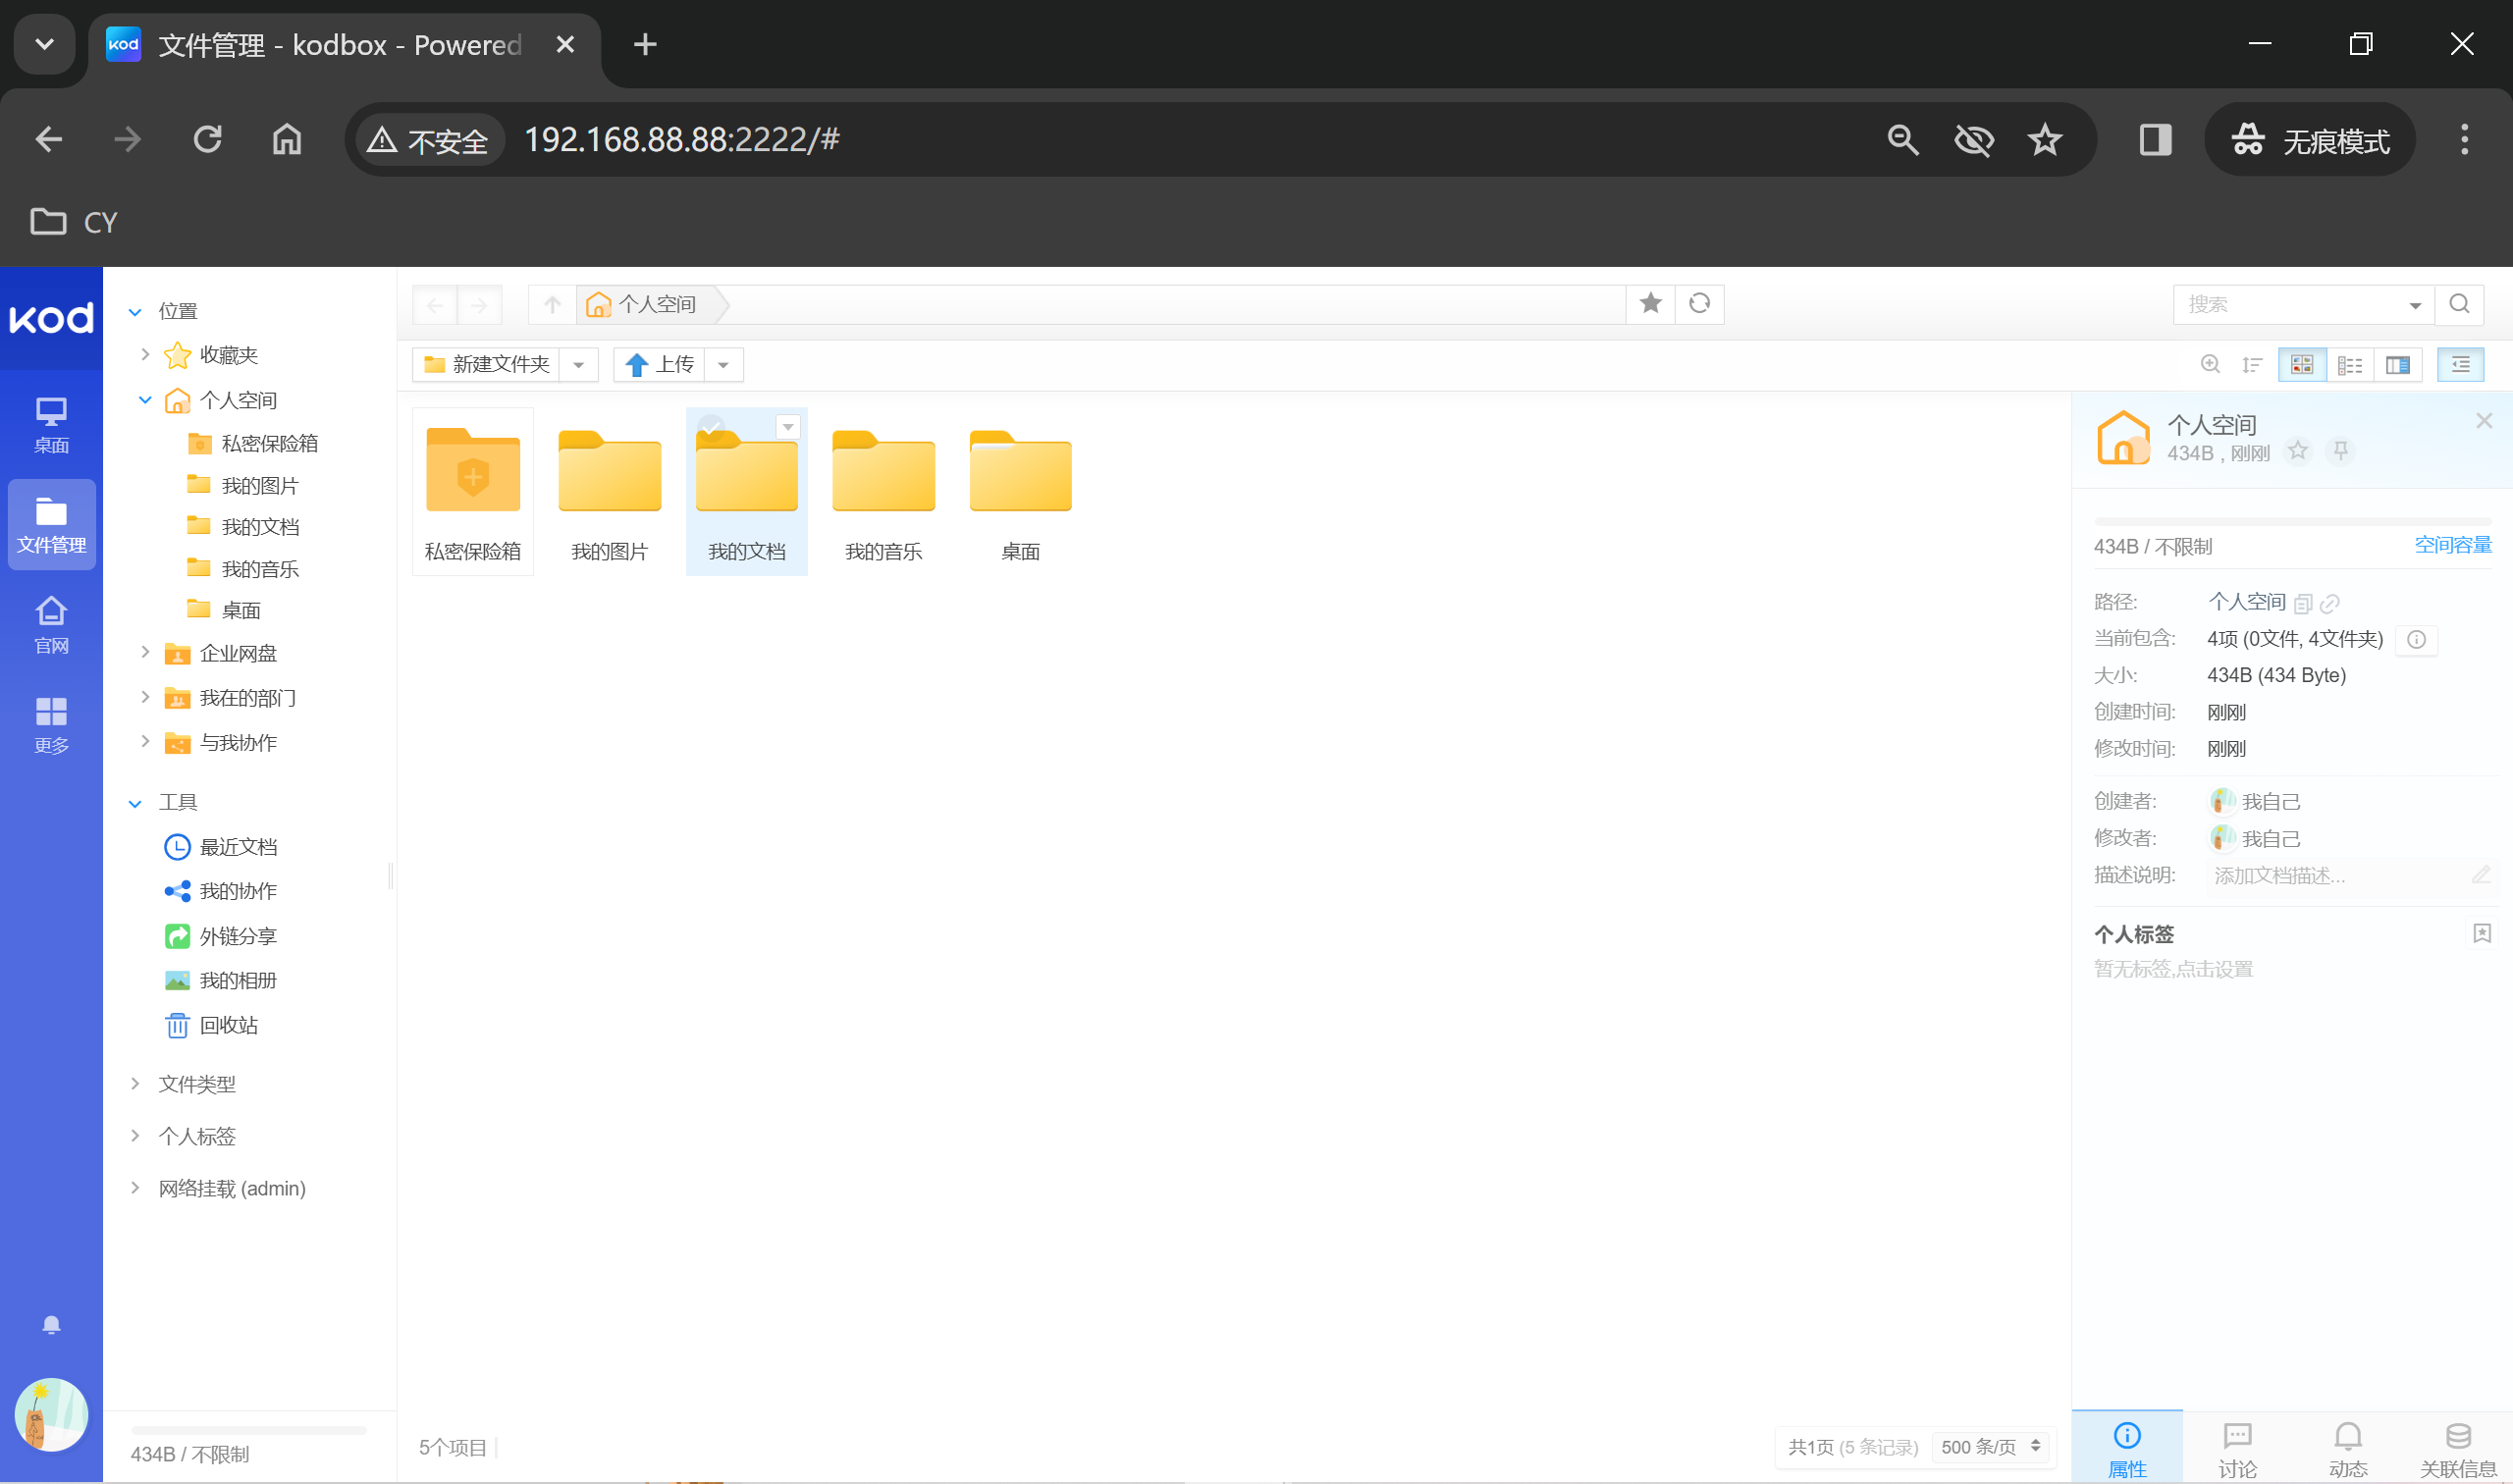
Task: Click the search magnifier button
Action: pyautogui.click(x=2459, y=304)
